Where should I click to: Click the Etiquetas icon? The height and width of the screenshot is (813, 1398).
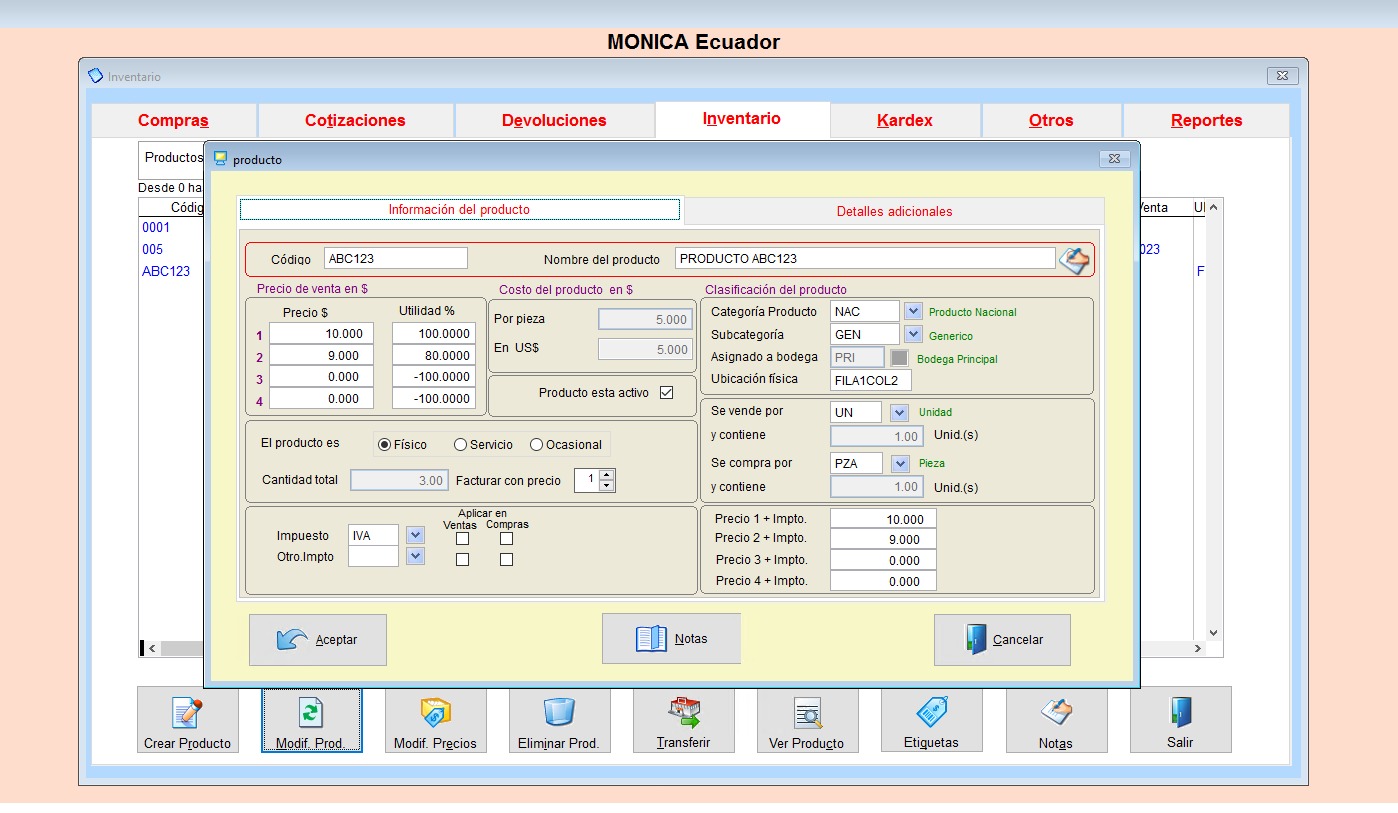click(x=932, y=720)
